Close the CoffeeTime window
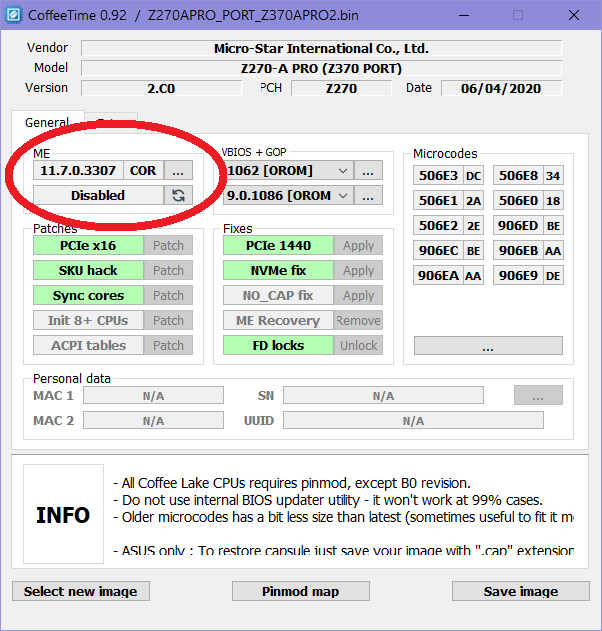602x631 pixels. click(x=574, y=15)
